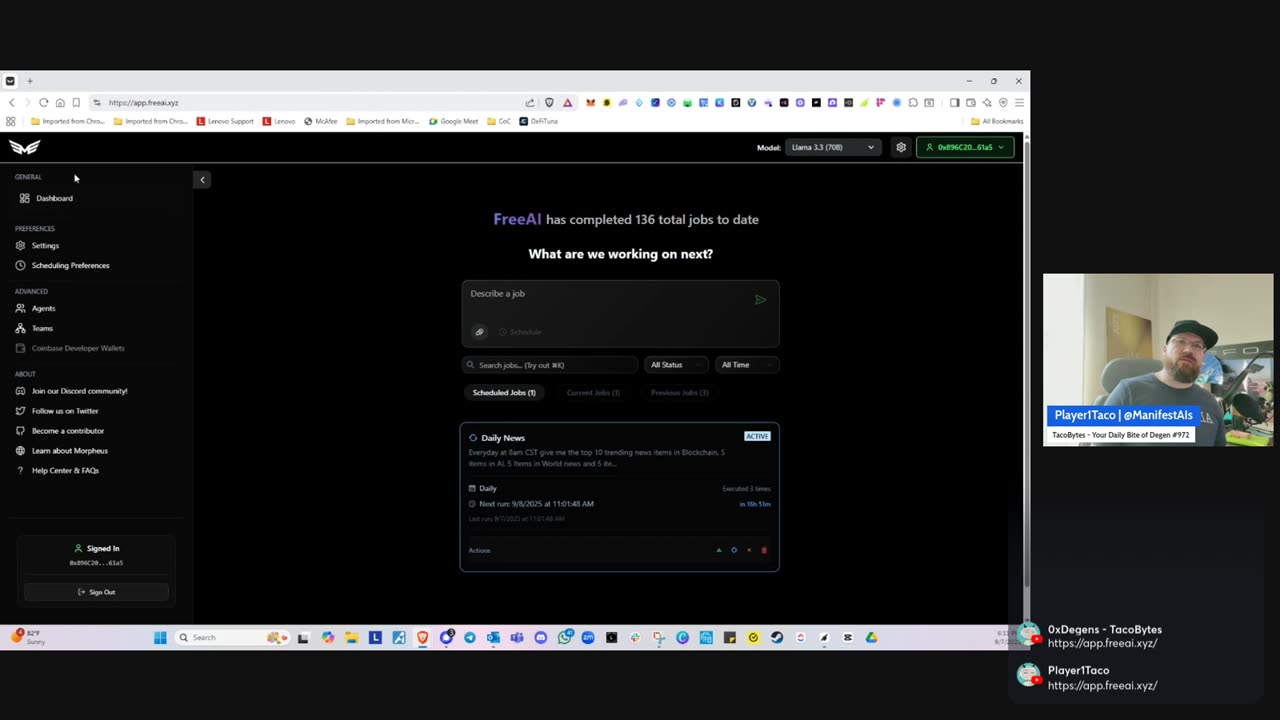Viewport: 1280px width, 720px height.
Task: Click the Sign Out button
Action: (96, 592)
